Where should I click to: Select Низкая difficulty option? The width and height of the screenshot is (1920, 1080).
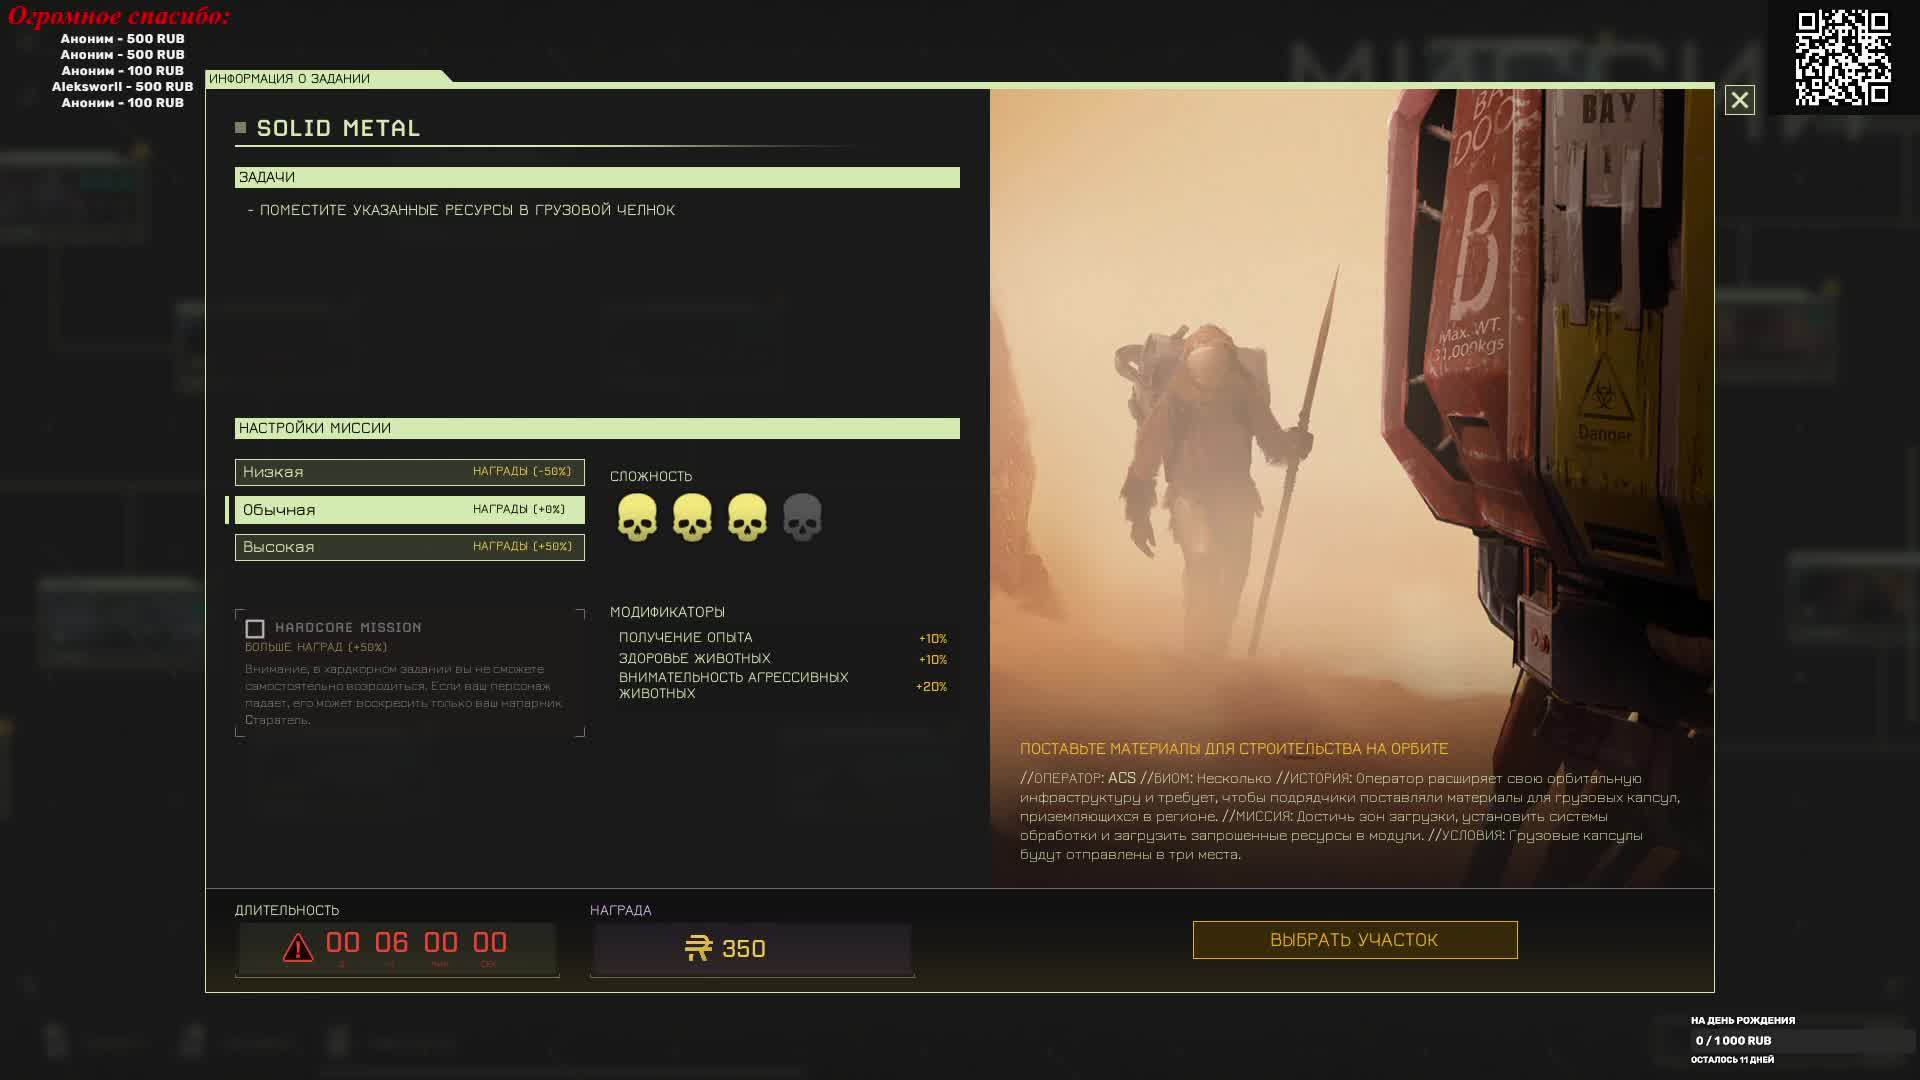[409, 472]
